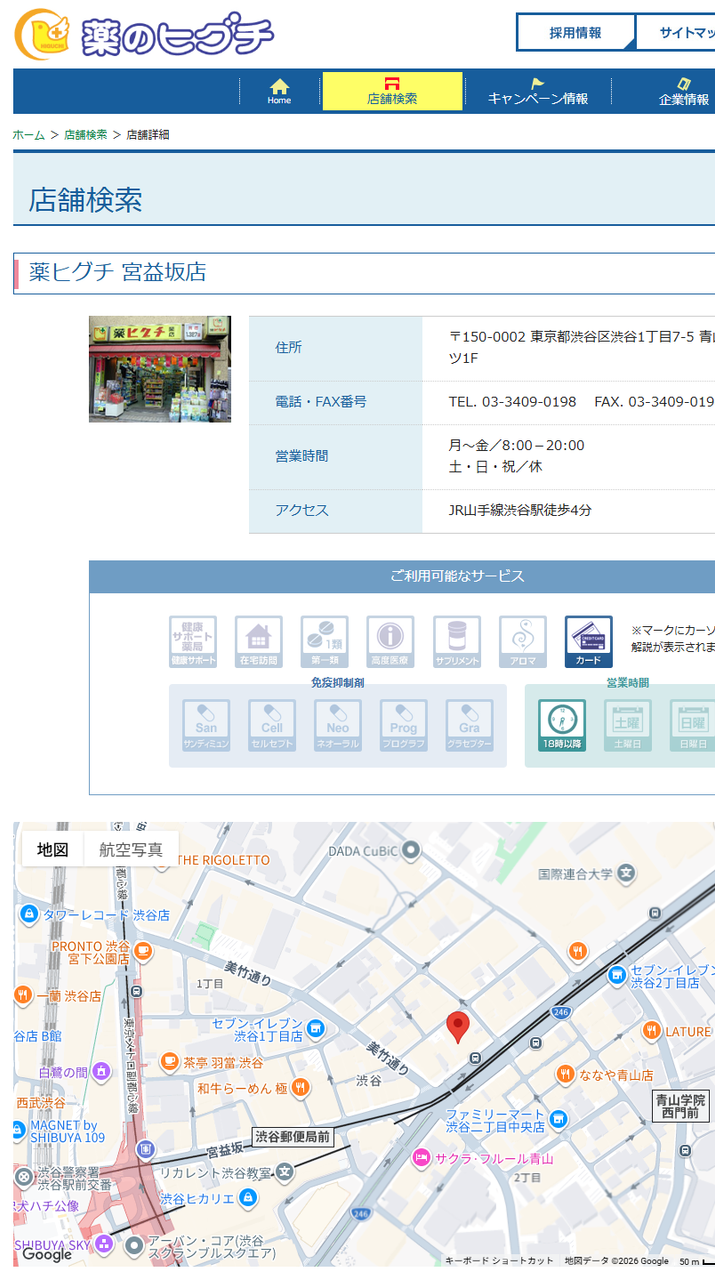The width and height of the screenshot is (715, 1280).
Task: Click DADA CuBiC map marker
Action: pos(411,850)
